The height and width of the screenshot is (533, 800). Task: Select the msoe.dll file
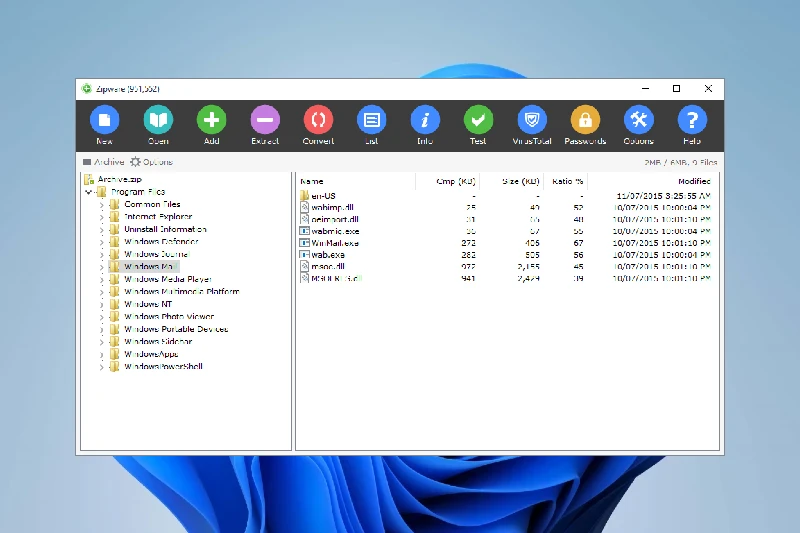(328, 267)
